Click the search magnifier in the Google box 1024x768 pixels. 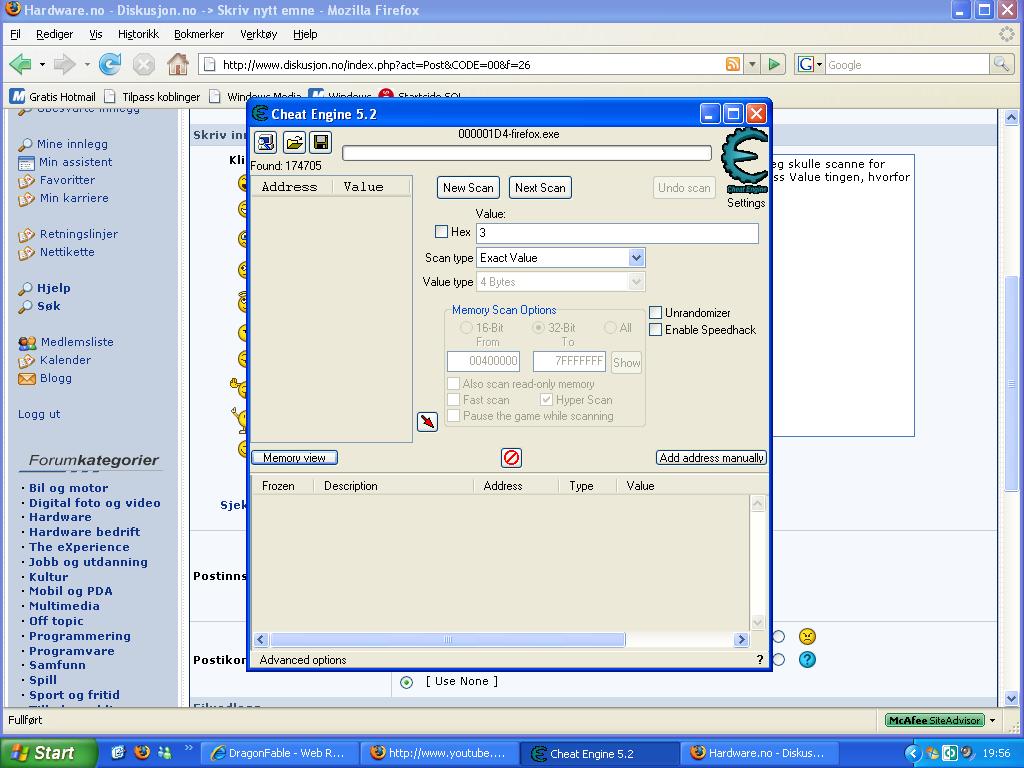pyautogui.click(x=1001, y=64)
